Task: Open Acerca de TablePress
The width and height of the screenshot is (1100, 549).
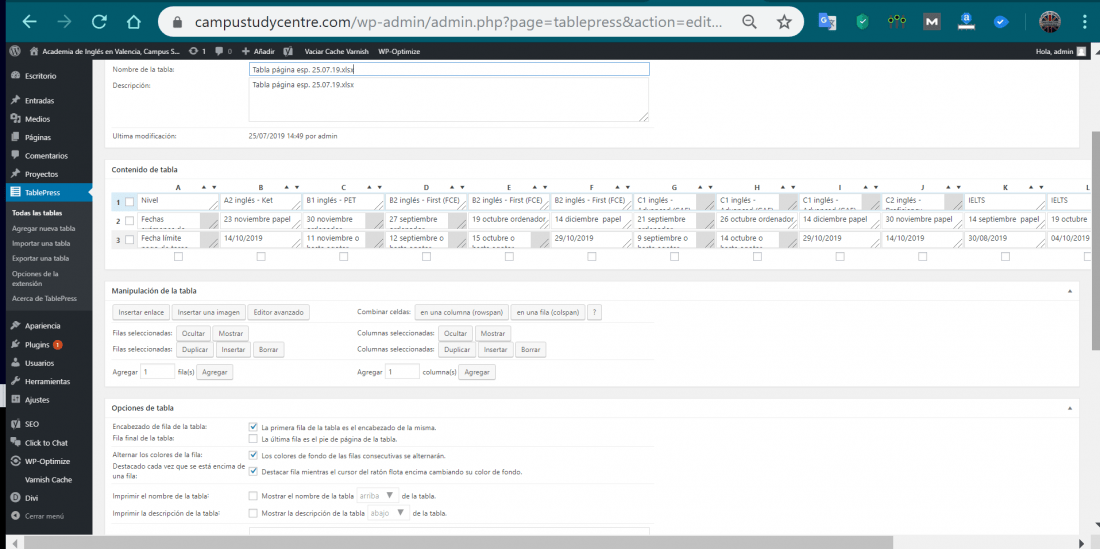Action: coord(44,299)
